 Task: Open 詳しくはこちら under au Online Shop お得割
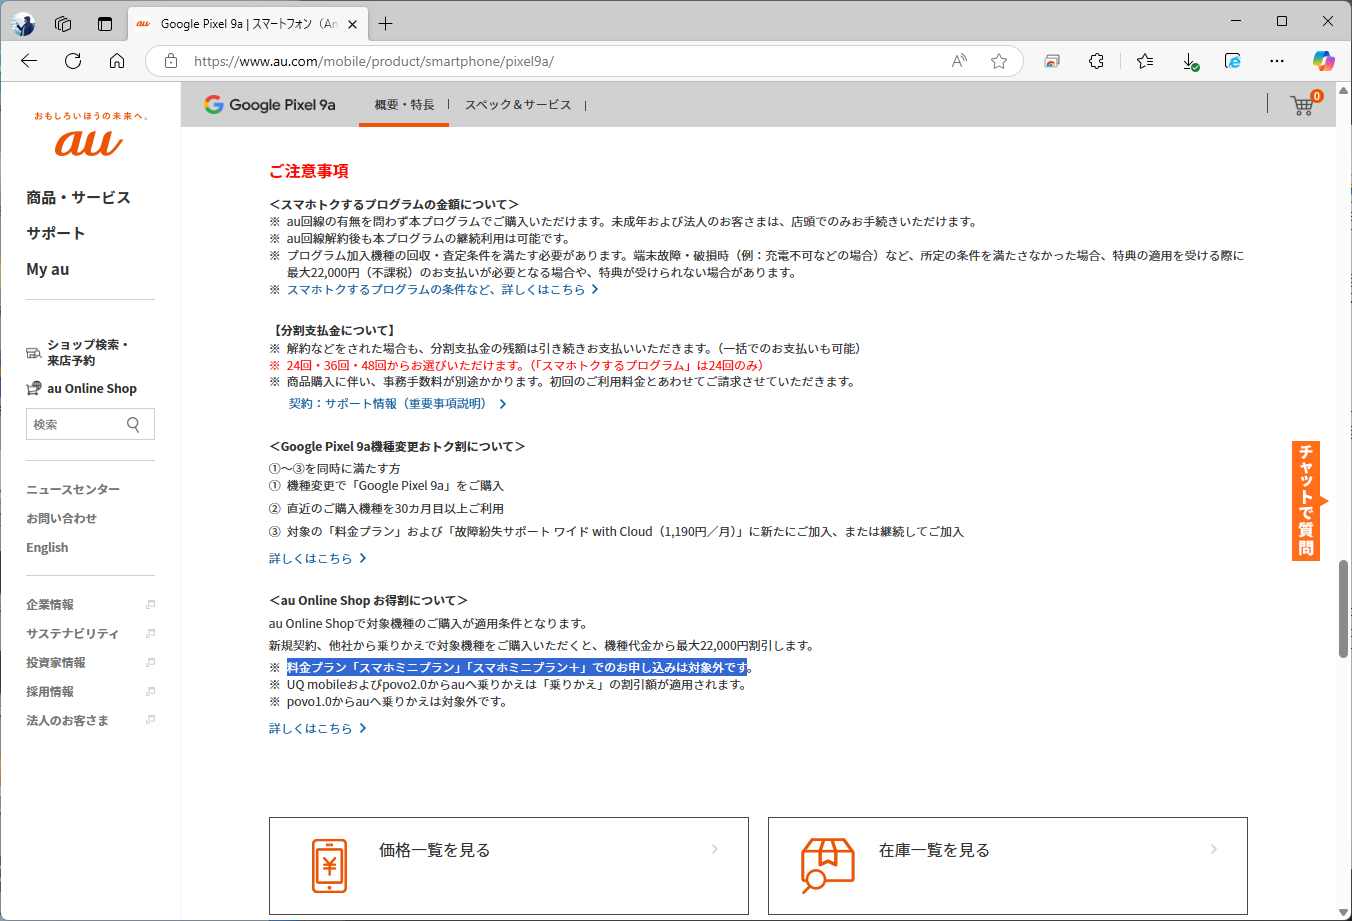318,728
